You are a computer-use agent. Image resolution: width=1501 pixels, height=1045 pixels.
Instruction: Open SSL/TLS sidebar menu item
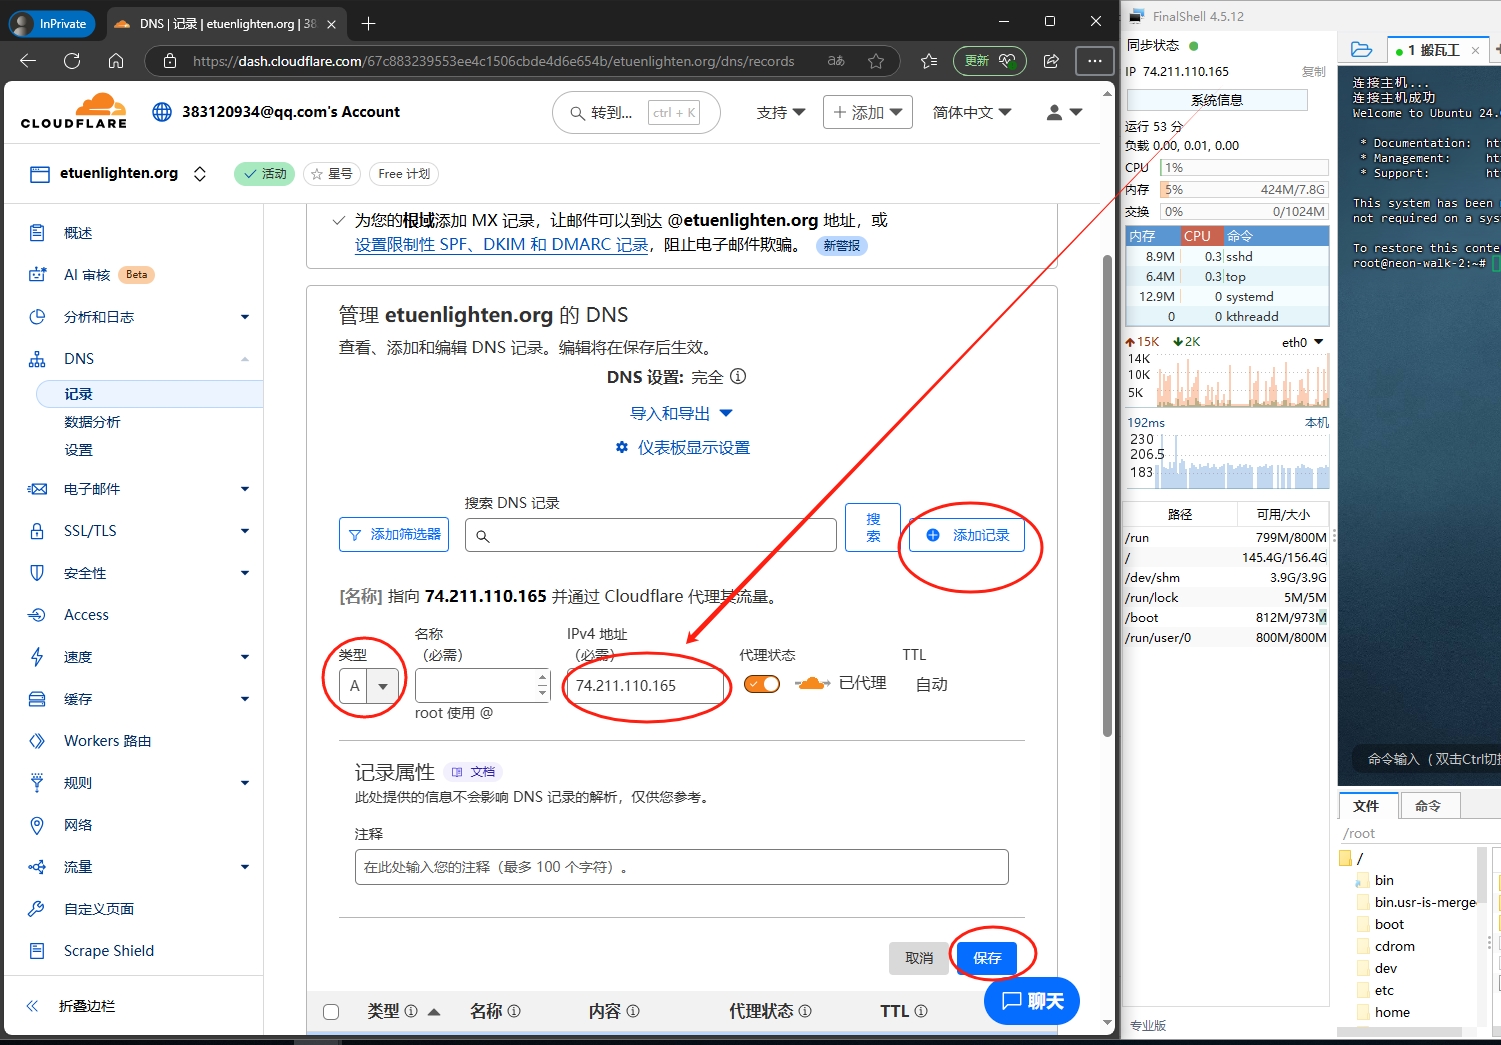click(x=90, y=531)
